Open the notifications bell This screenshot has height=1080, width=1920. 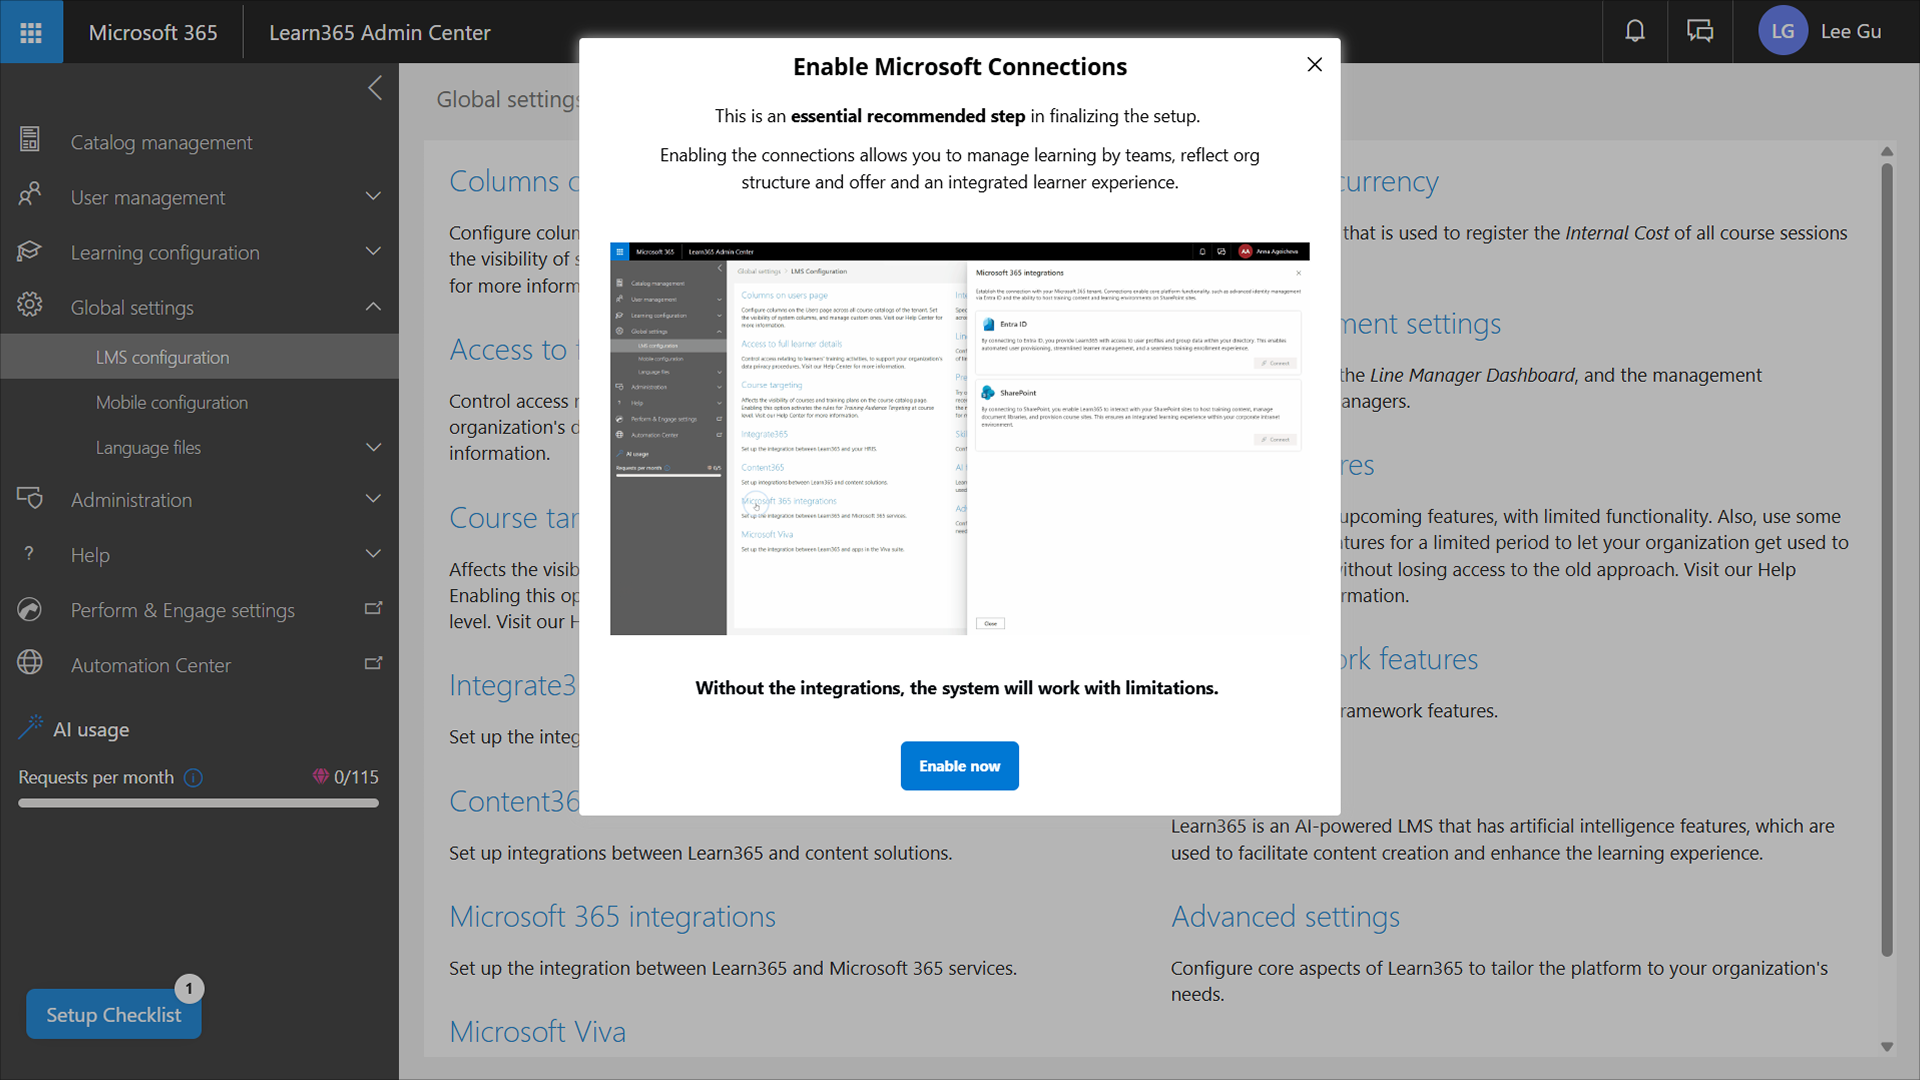coord(1635,31)
